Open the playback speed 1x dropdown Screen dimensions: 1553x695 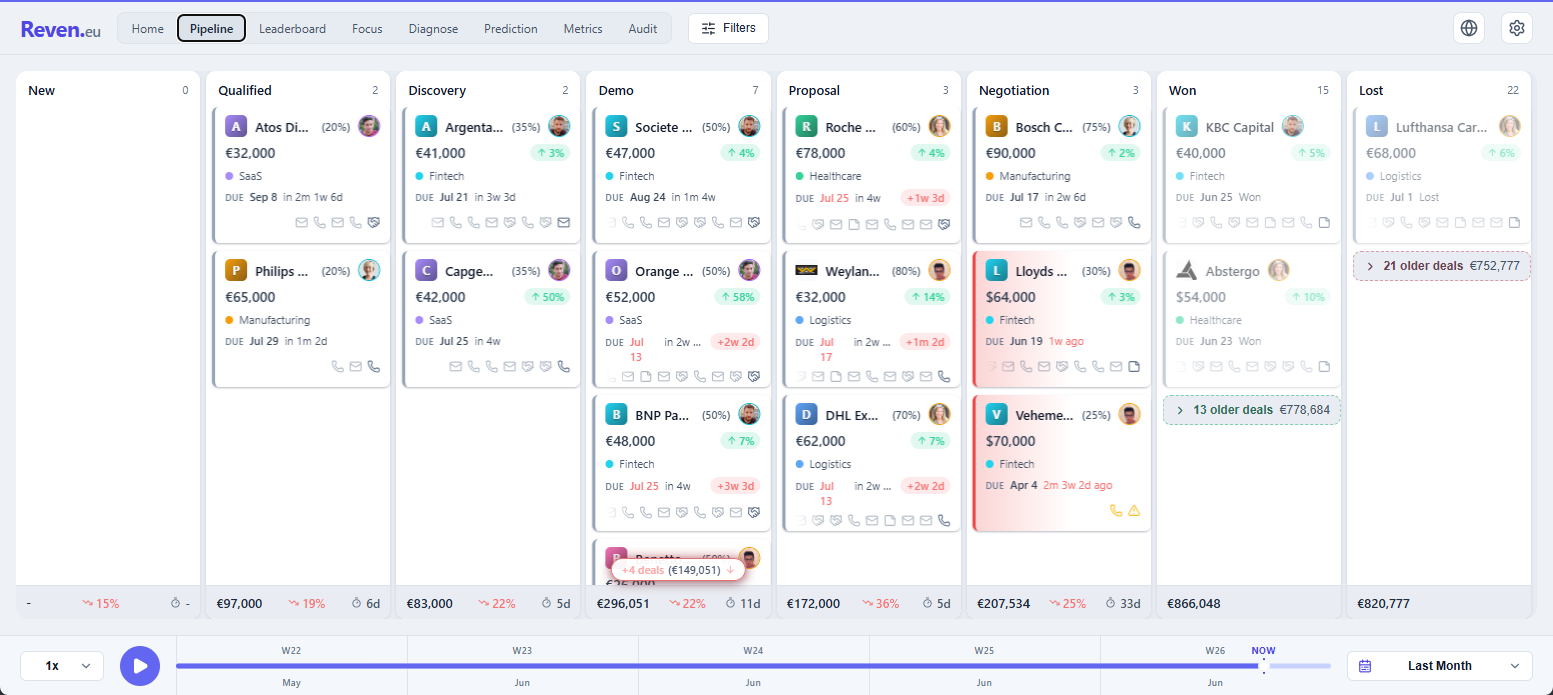click(62, 665)
